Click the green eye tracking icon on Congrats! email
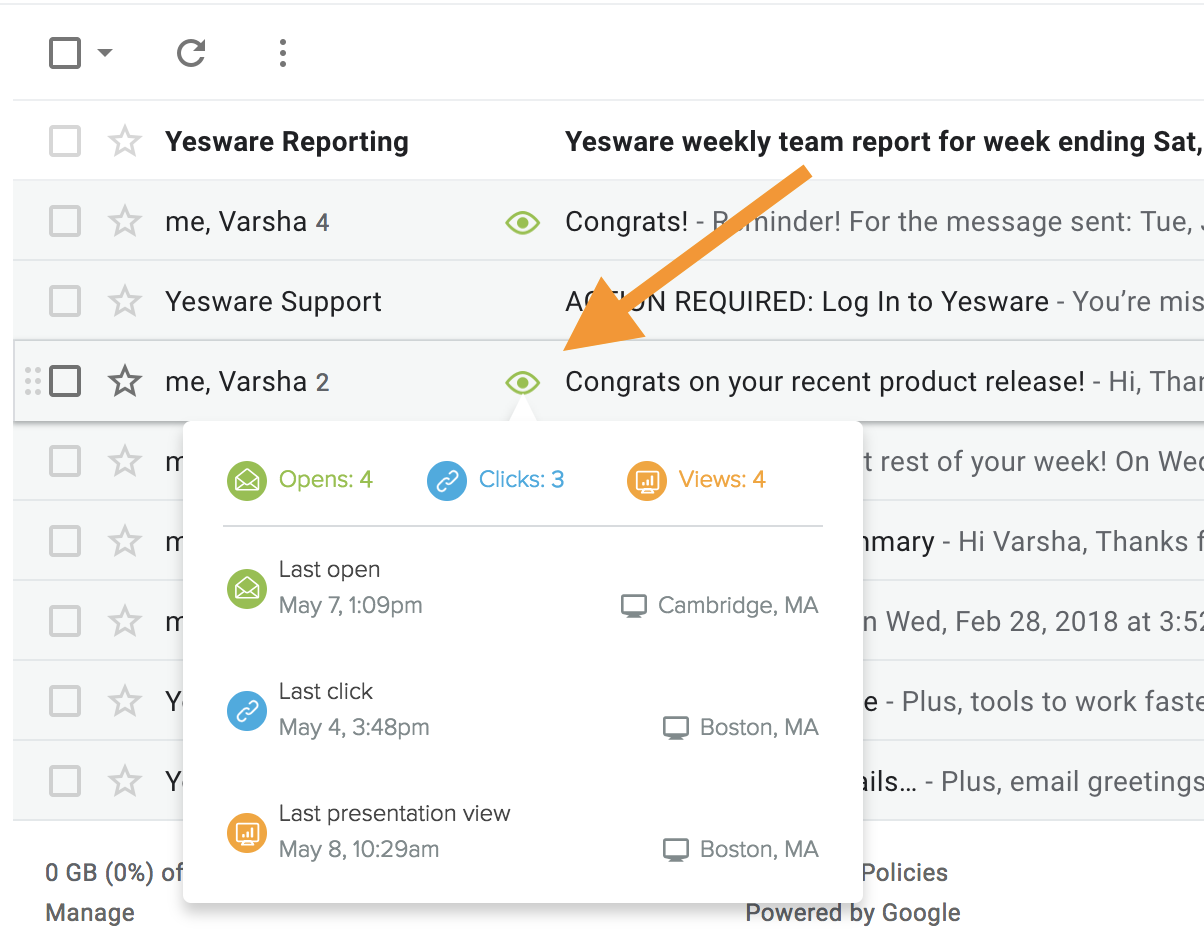Screen dimensions: 1204x943 coord(522,222)
